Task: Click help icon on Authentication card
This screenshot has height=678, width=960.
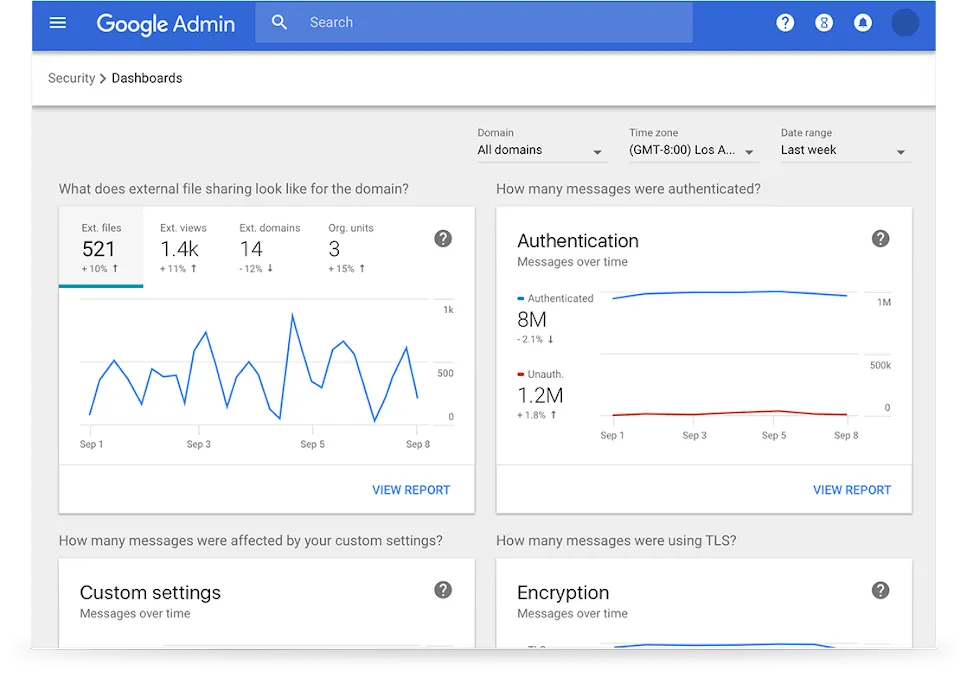Action: (880, 238)
